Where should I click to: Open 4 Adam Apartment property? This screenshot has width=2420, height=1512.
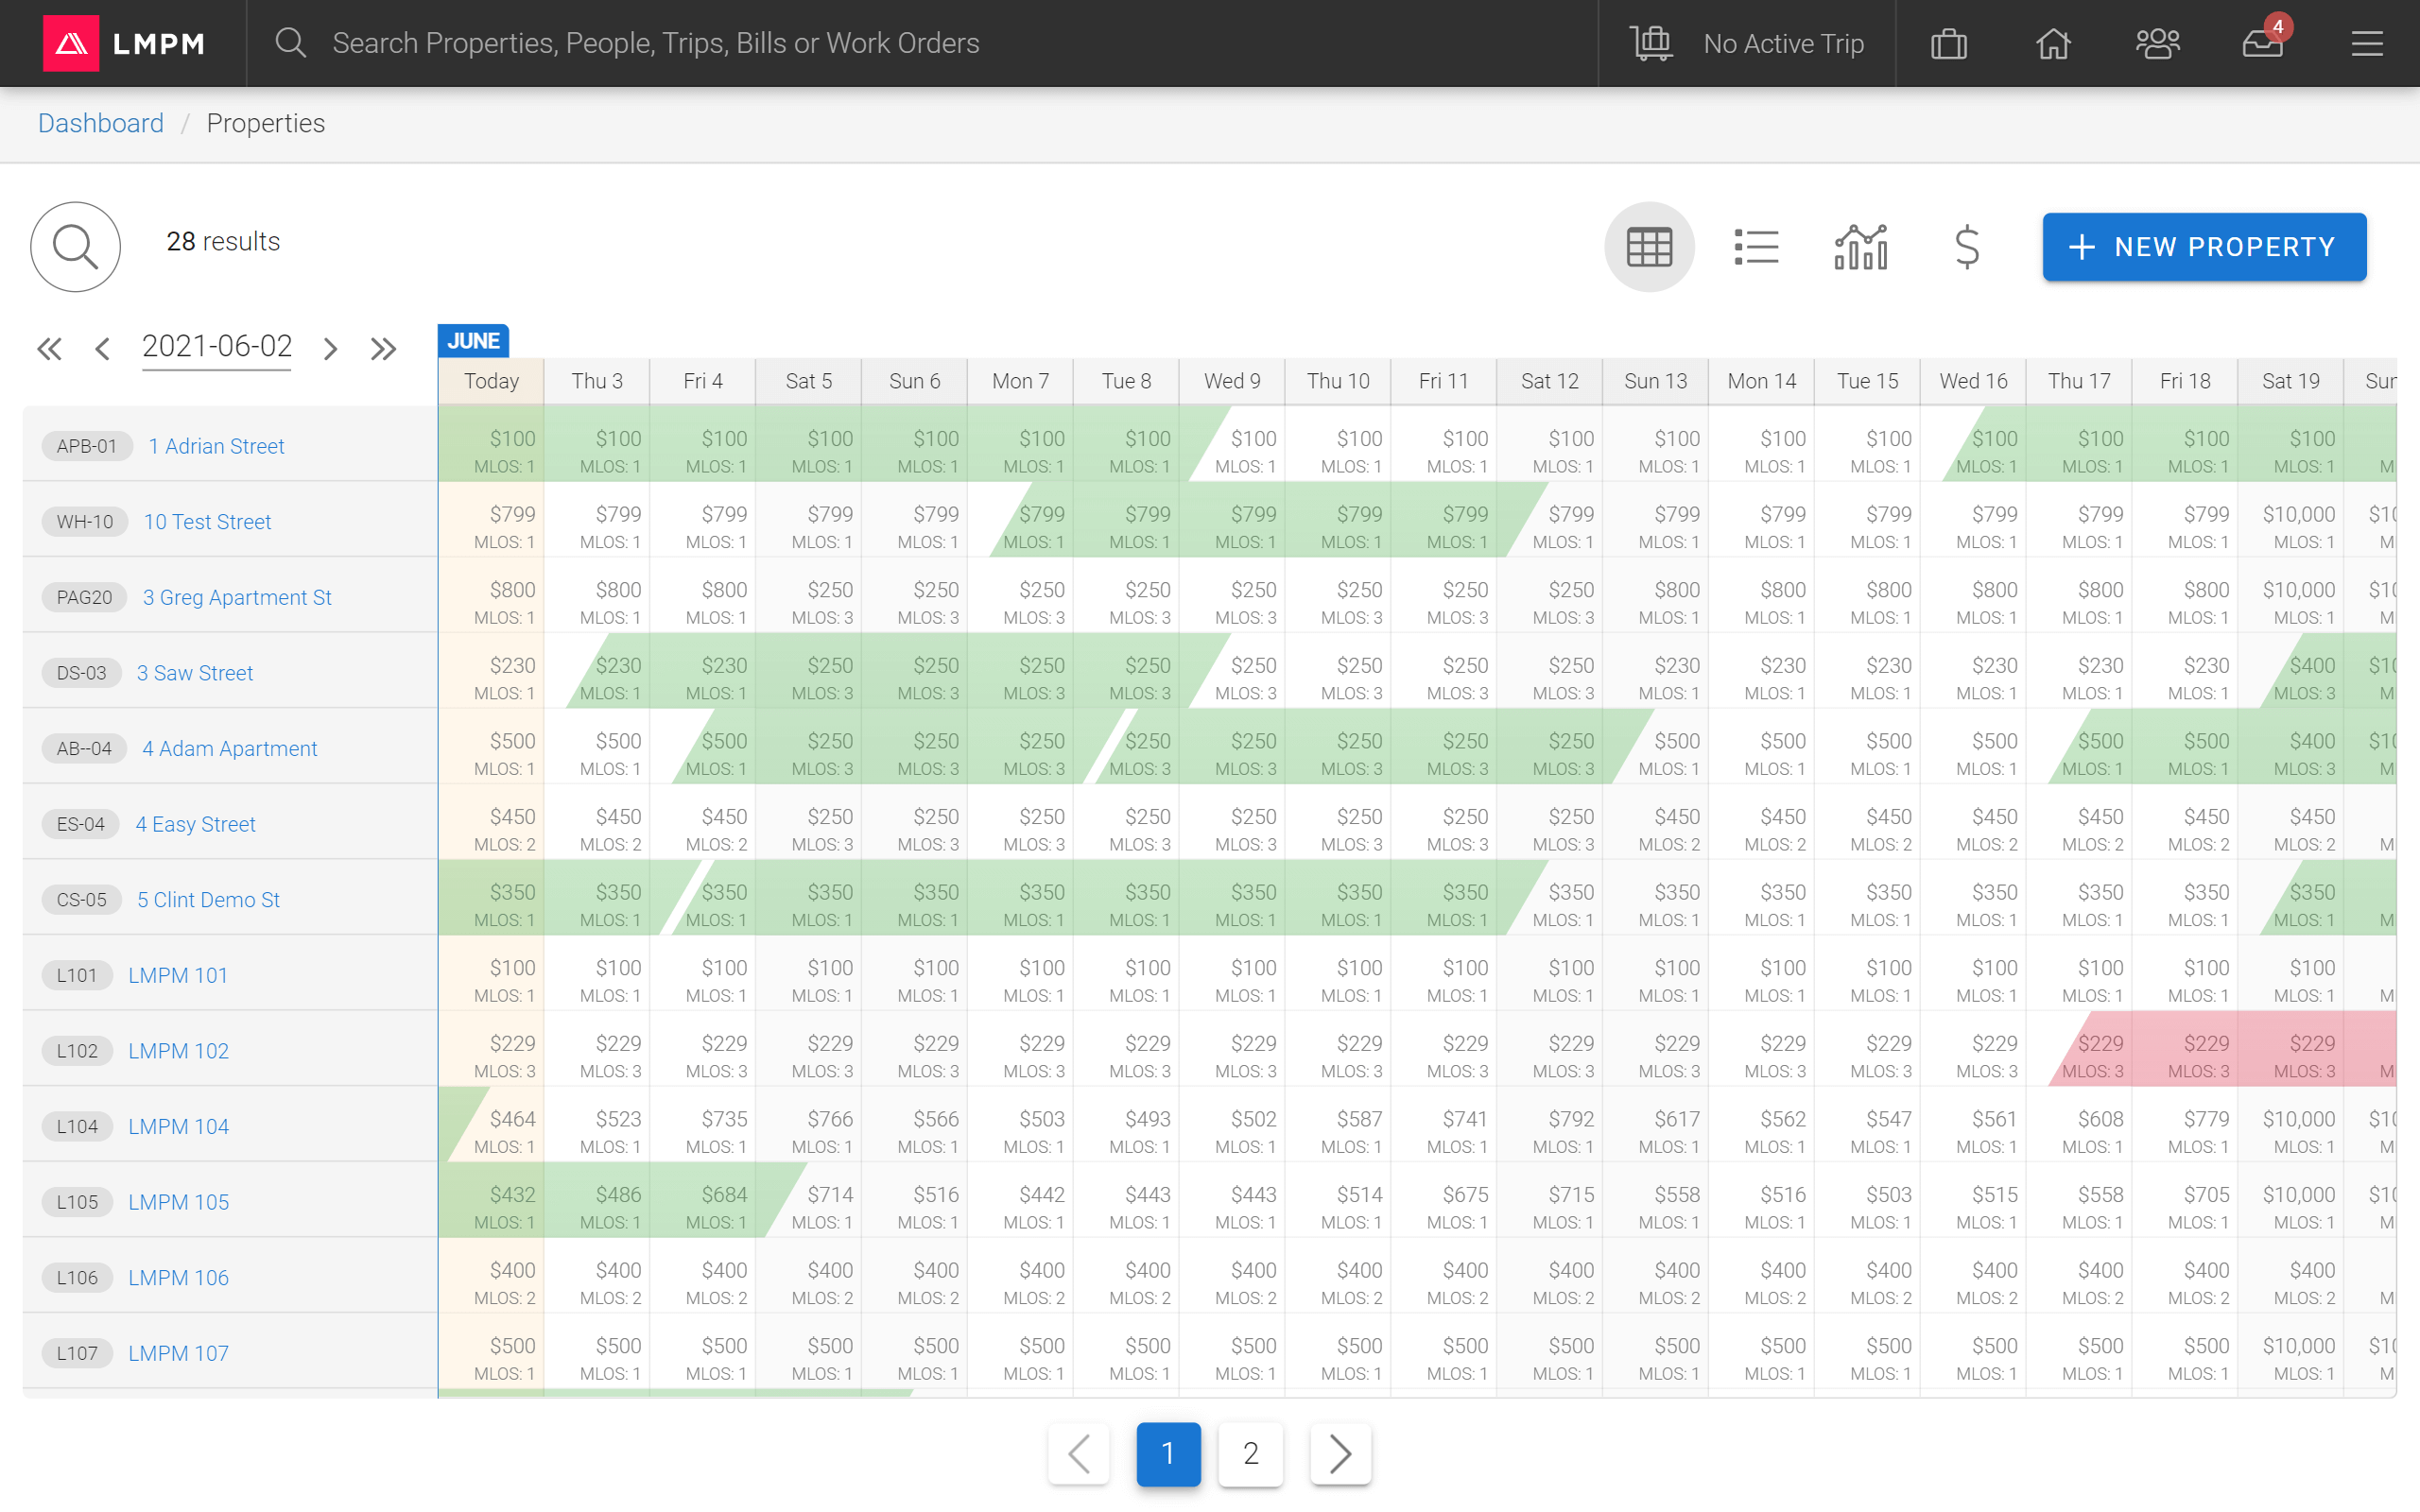point(229,748)
